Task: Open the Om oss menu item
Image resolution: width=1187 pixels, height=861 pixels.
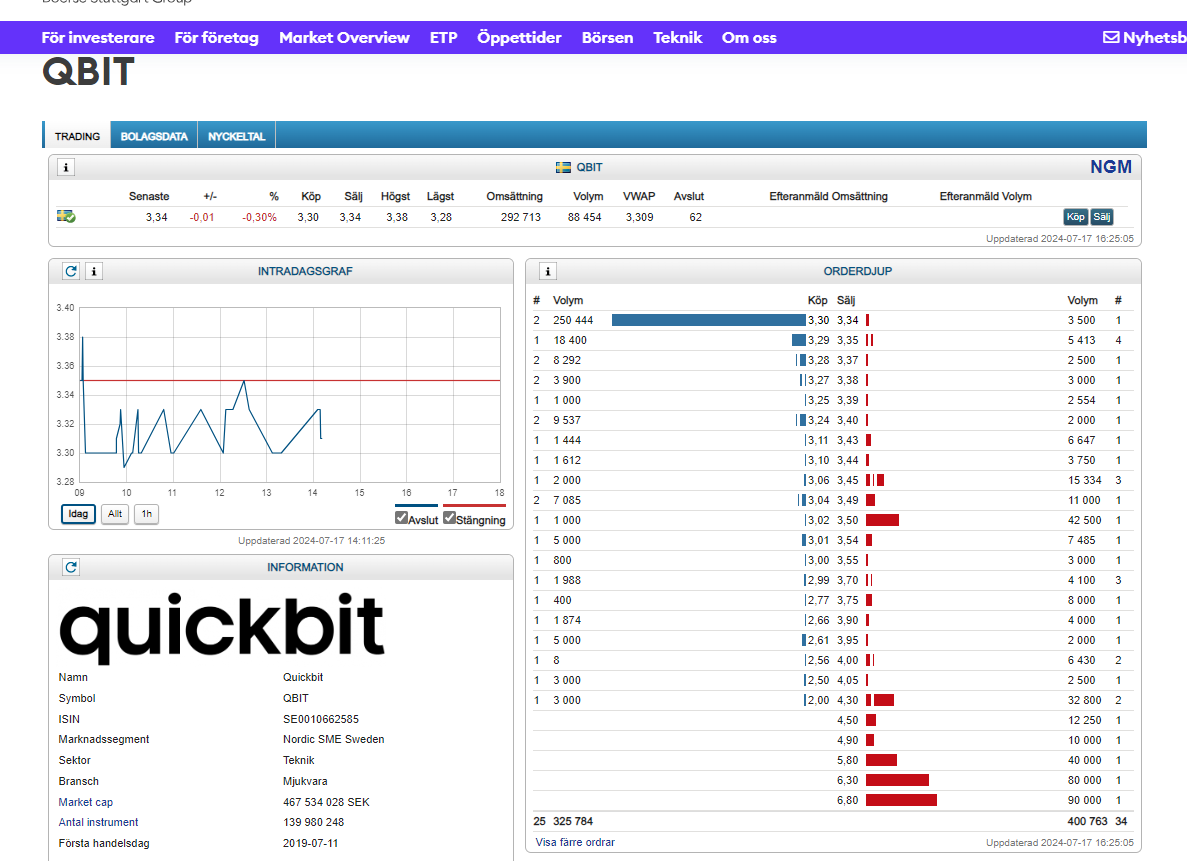Action: [x=749, y=38]
